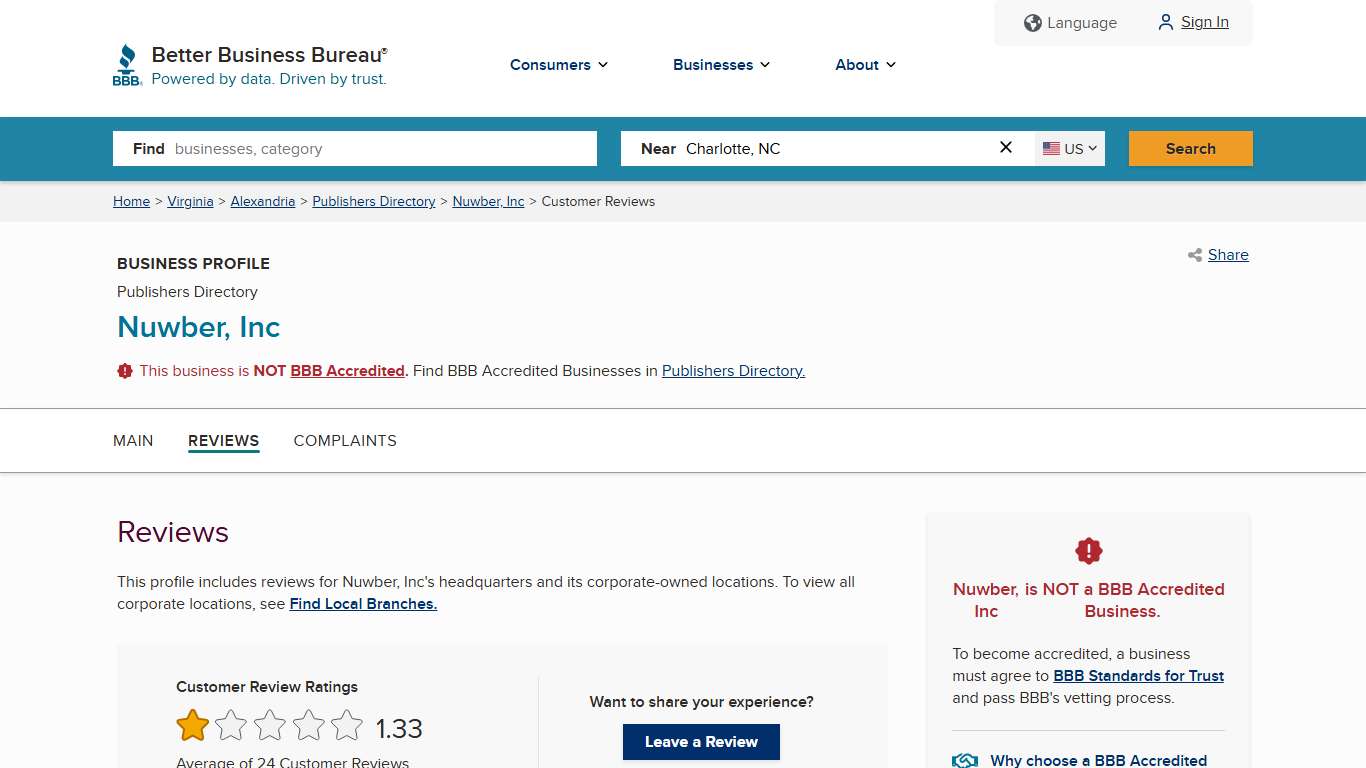Switch to the MAIN tab
1366x768 pixels.
[133, 440]
